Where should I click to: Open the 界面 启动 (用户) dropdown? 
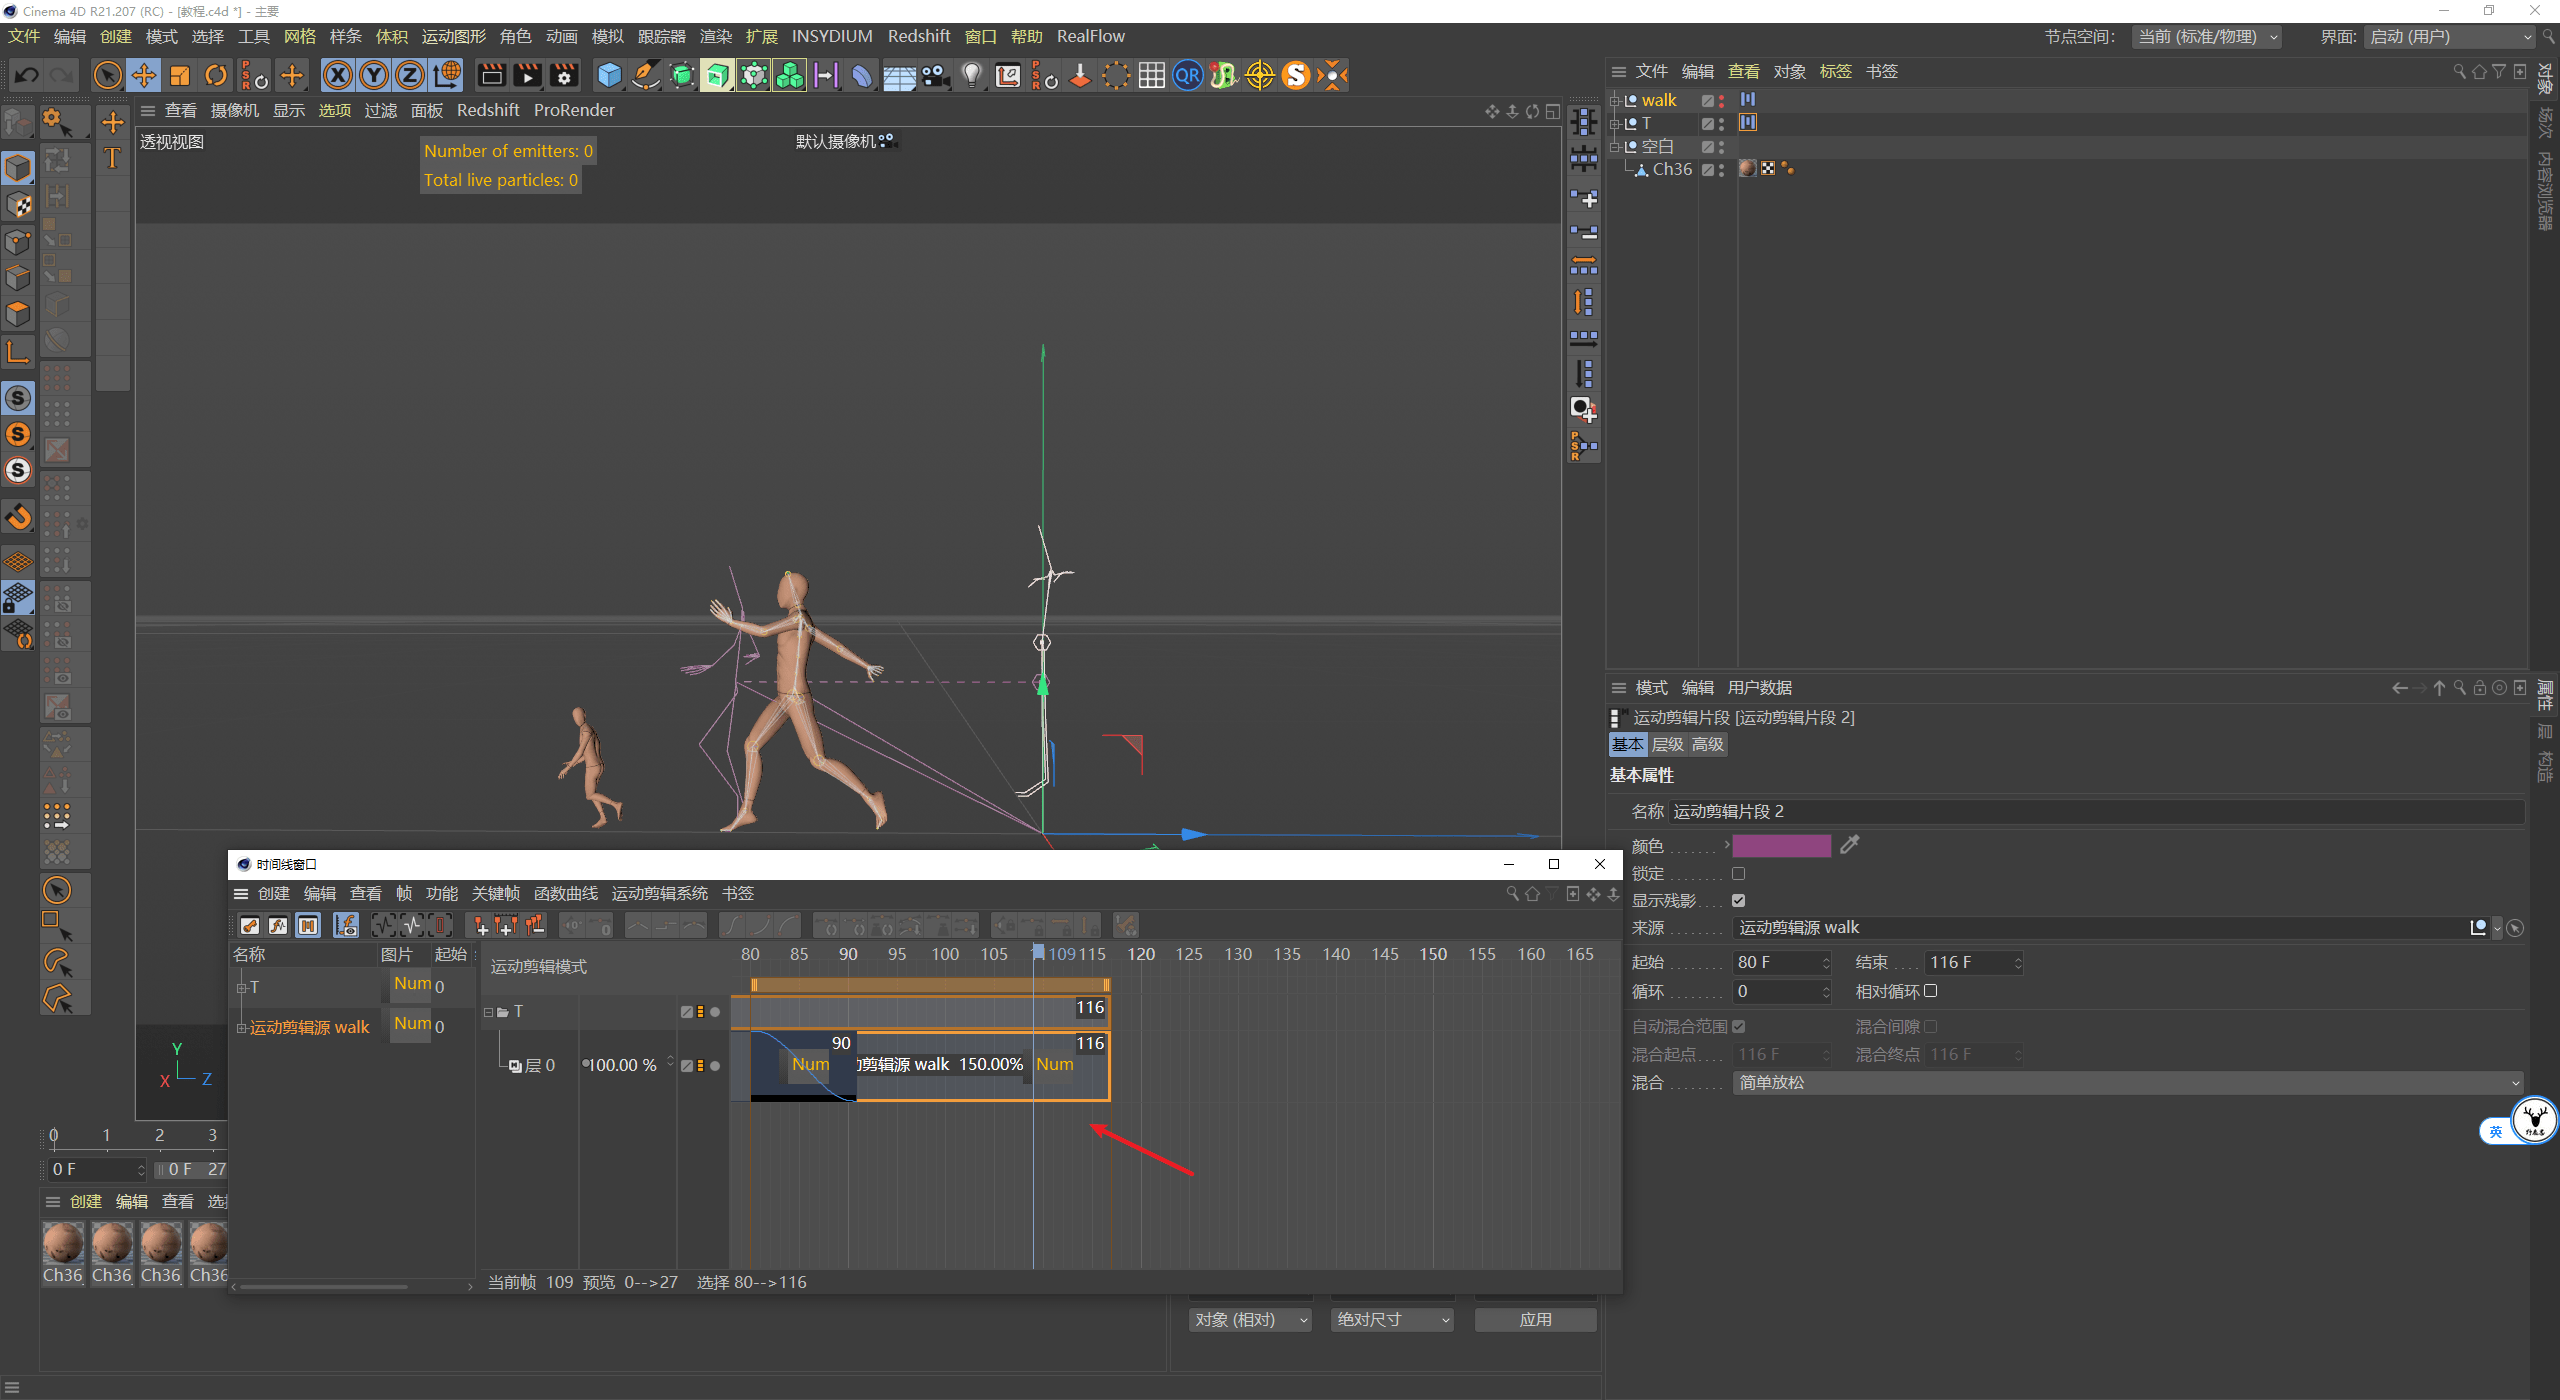pyautogui.click(x=2449, y=37)
